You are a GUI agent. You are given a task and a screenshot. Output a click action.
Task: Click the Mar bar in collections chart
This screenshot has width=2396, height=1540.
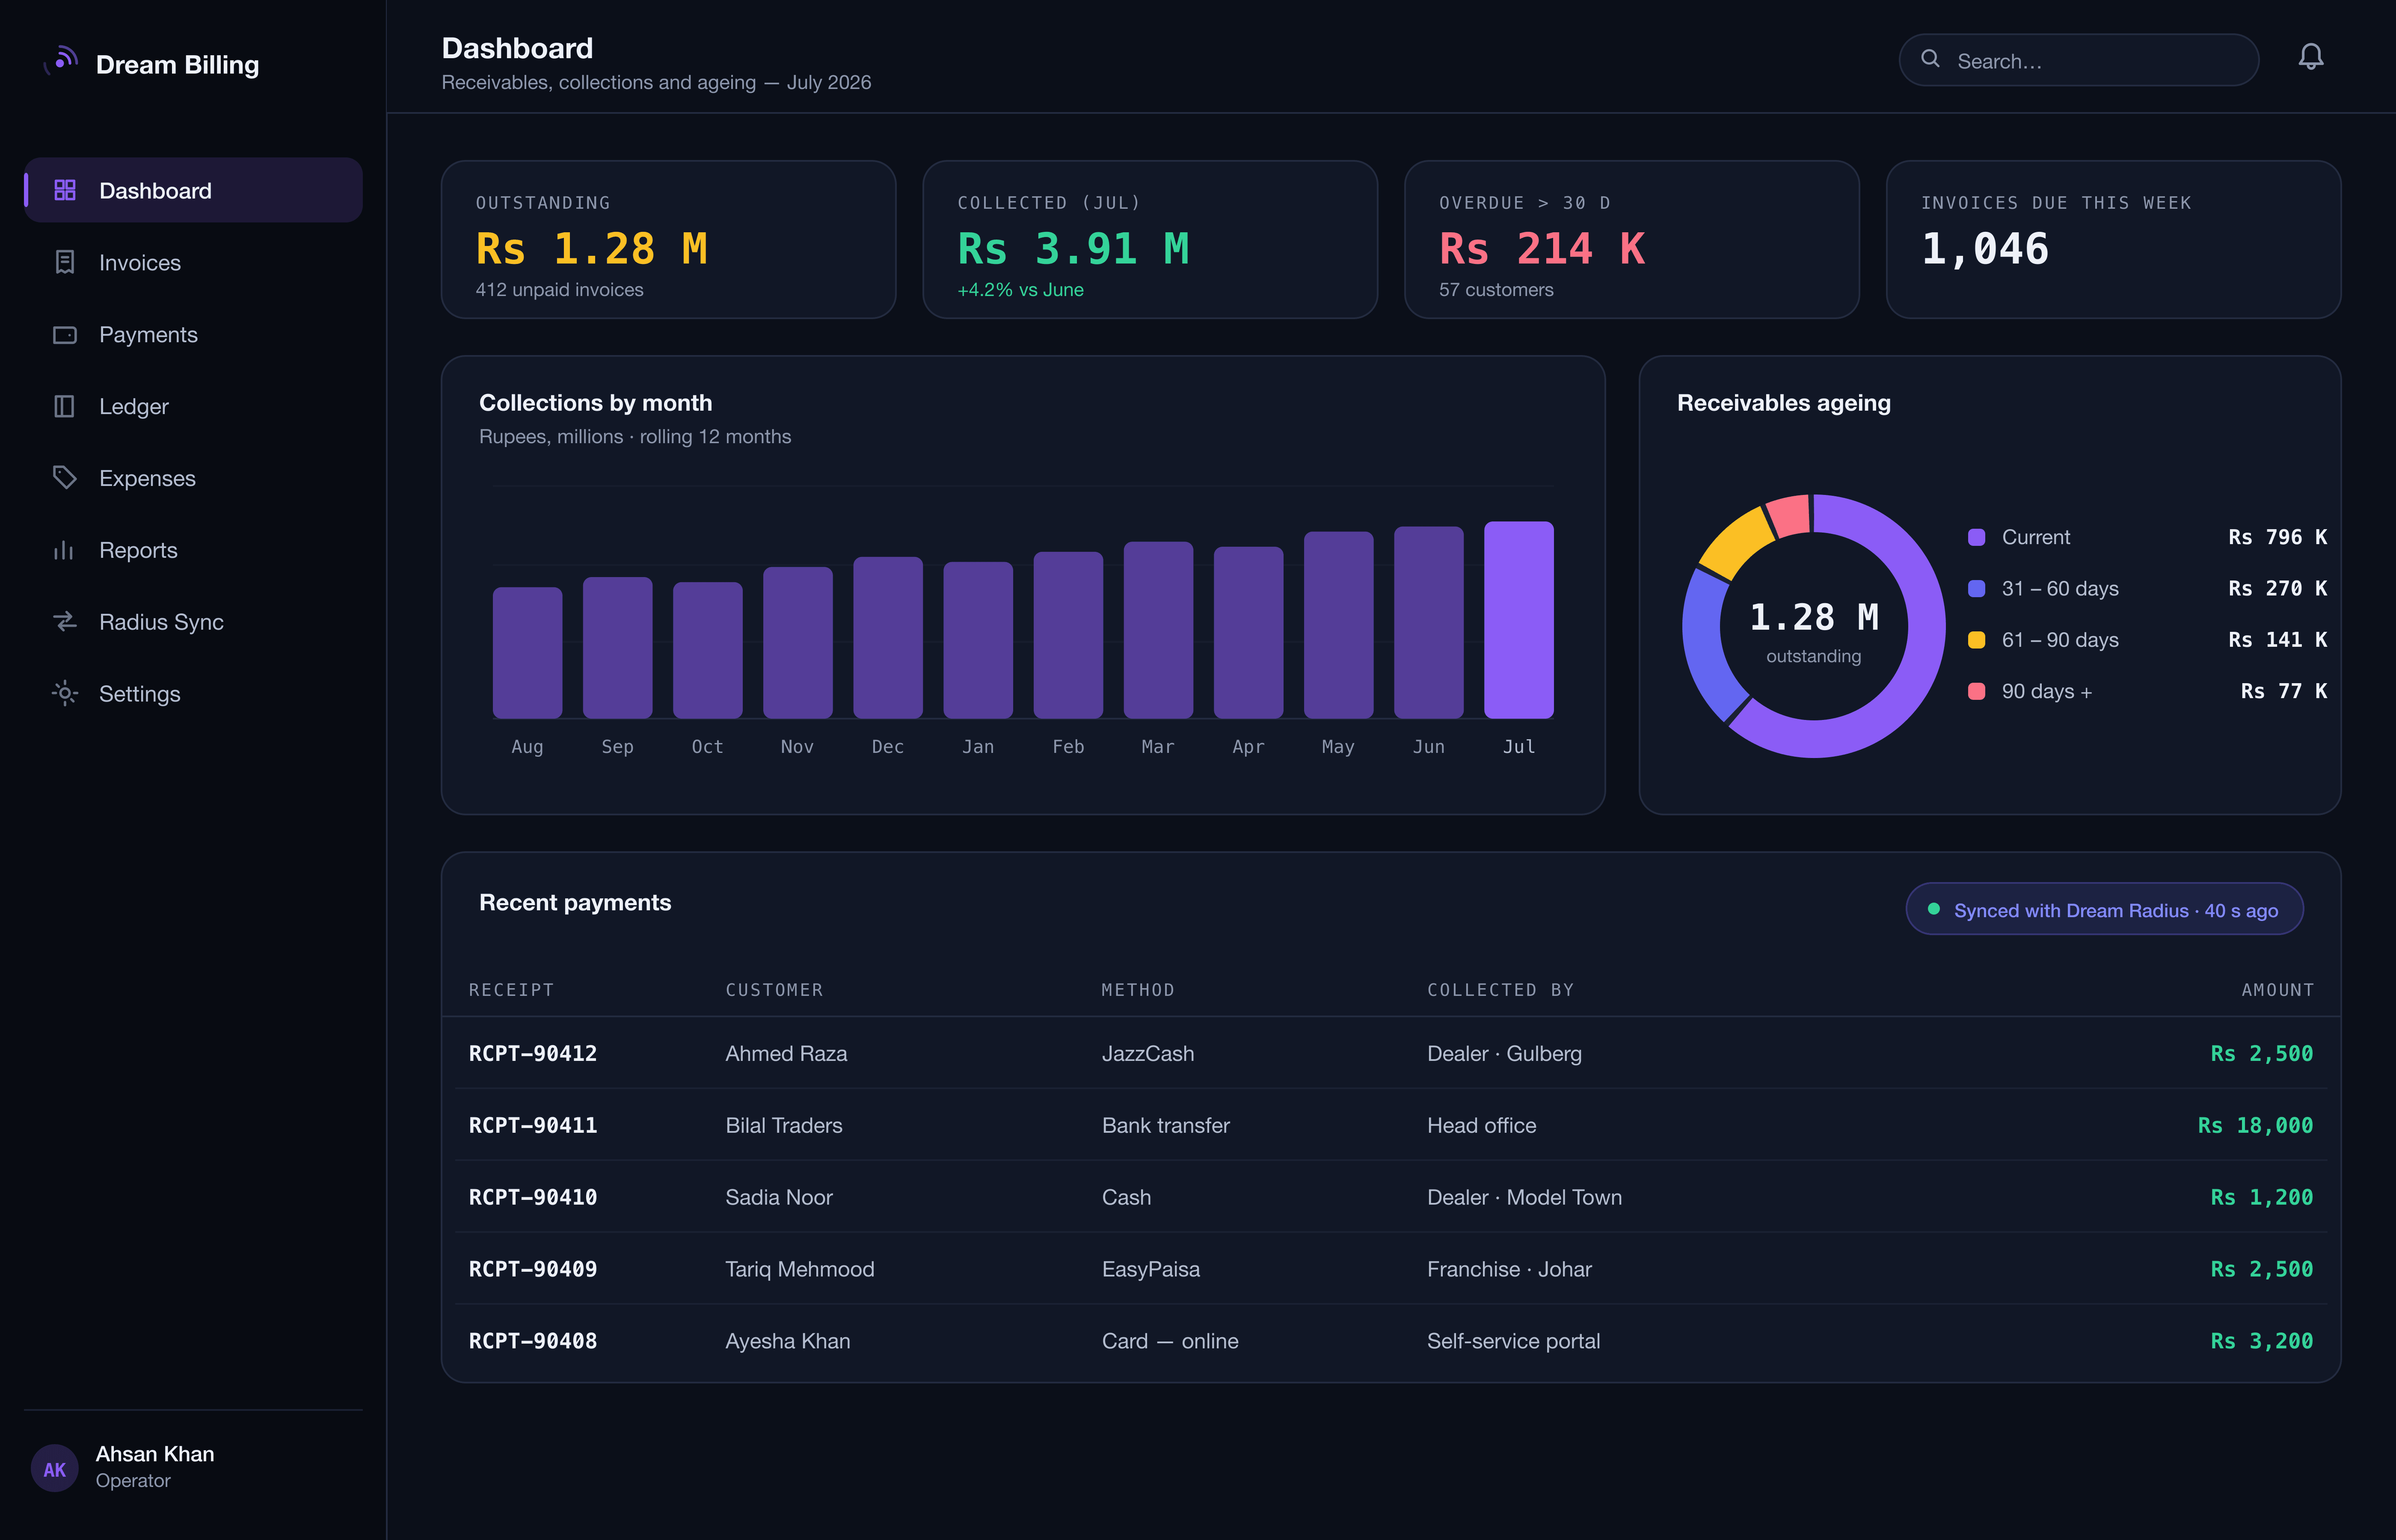[1158, 630]
